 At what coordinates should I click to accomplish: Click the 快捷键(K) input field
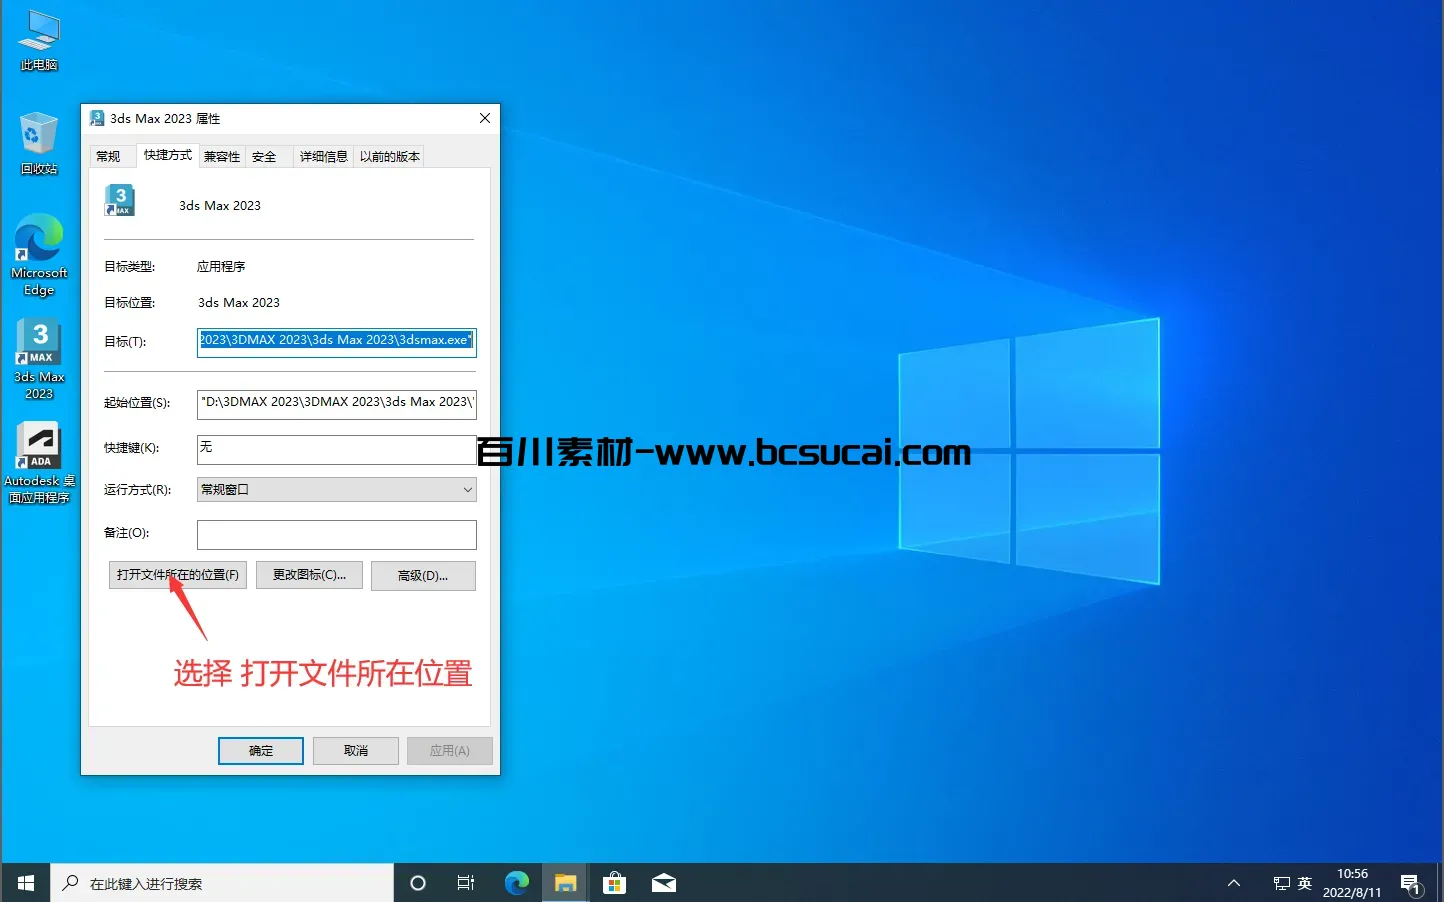pos(337,449)
